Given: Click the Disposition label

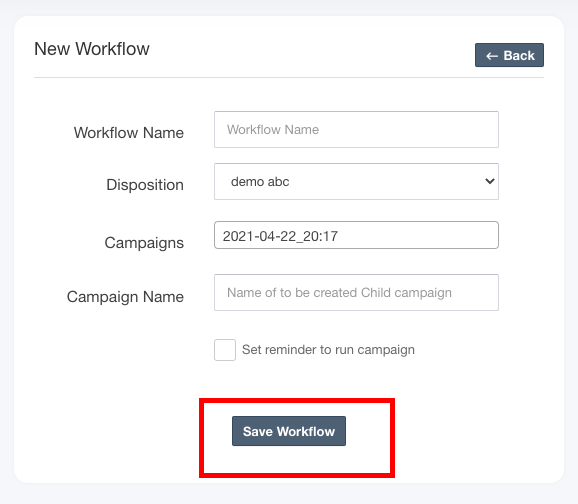Looking at the screenshot, I should click(x=145, y=185).
